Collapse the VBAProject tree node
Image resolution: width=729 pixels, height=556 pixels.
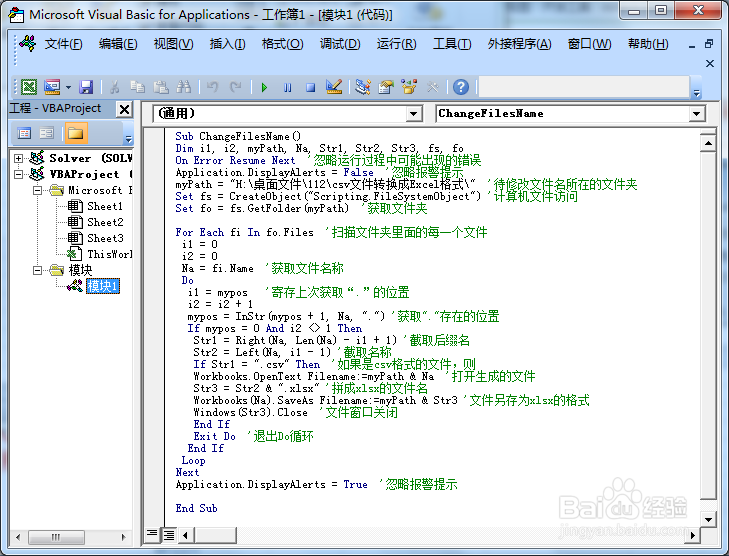point(18,174)
